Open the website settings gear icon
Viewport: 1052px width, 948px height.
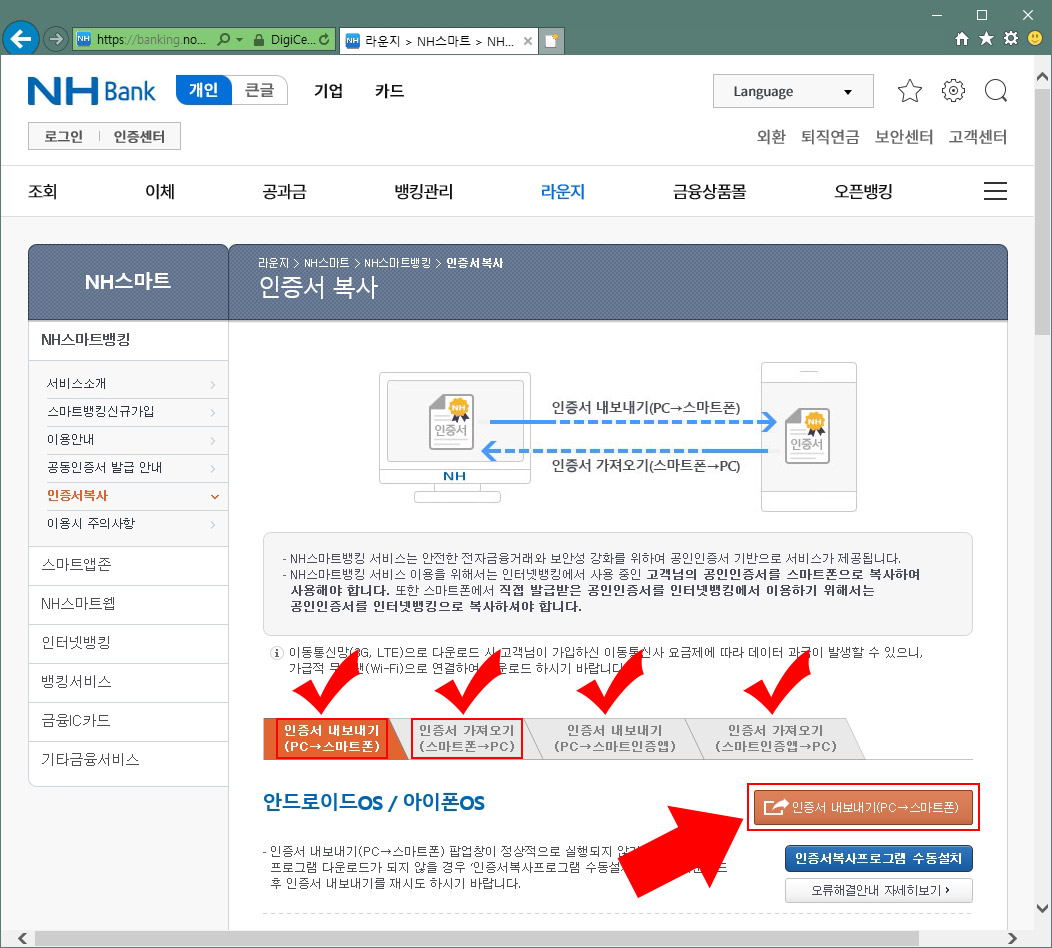953,90
